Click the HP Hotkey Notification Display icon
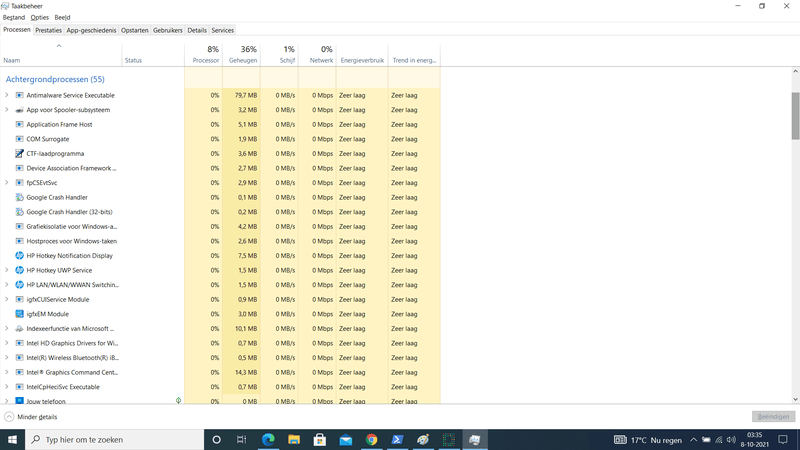 pyautogui.click(x=19, y=256)
